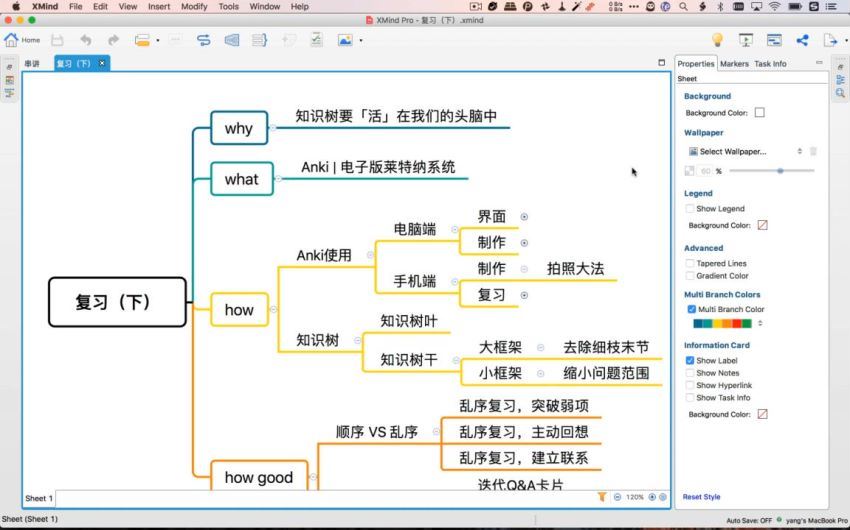Collapse the Anki使用 branch
Image resolution: width=850 pixels, height=530 pixels.
click(x=370, y=255)
